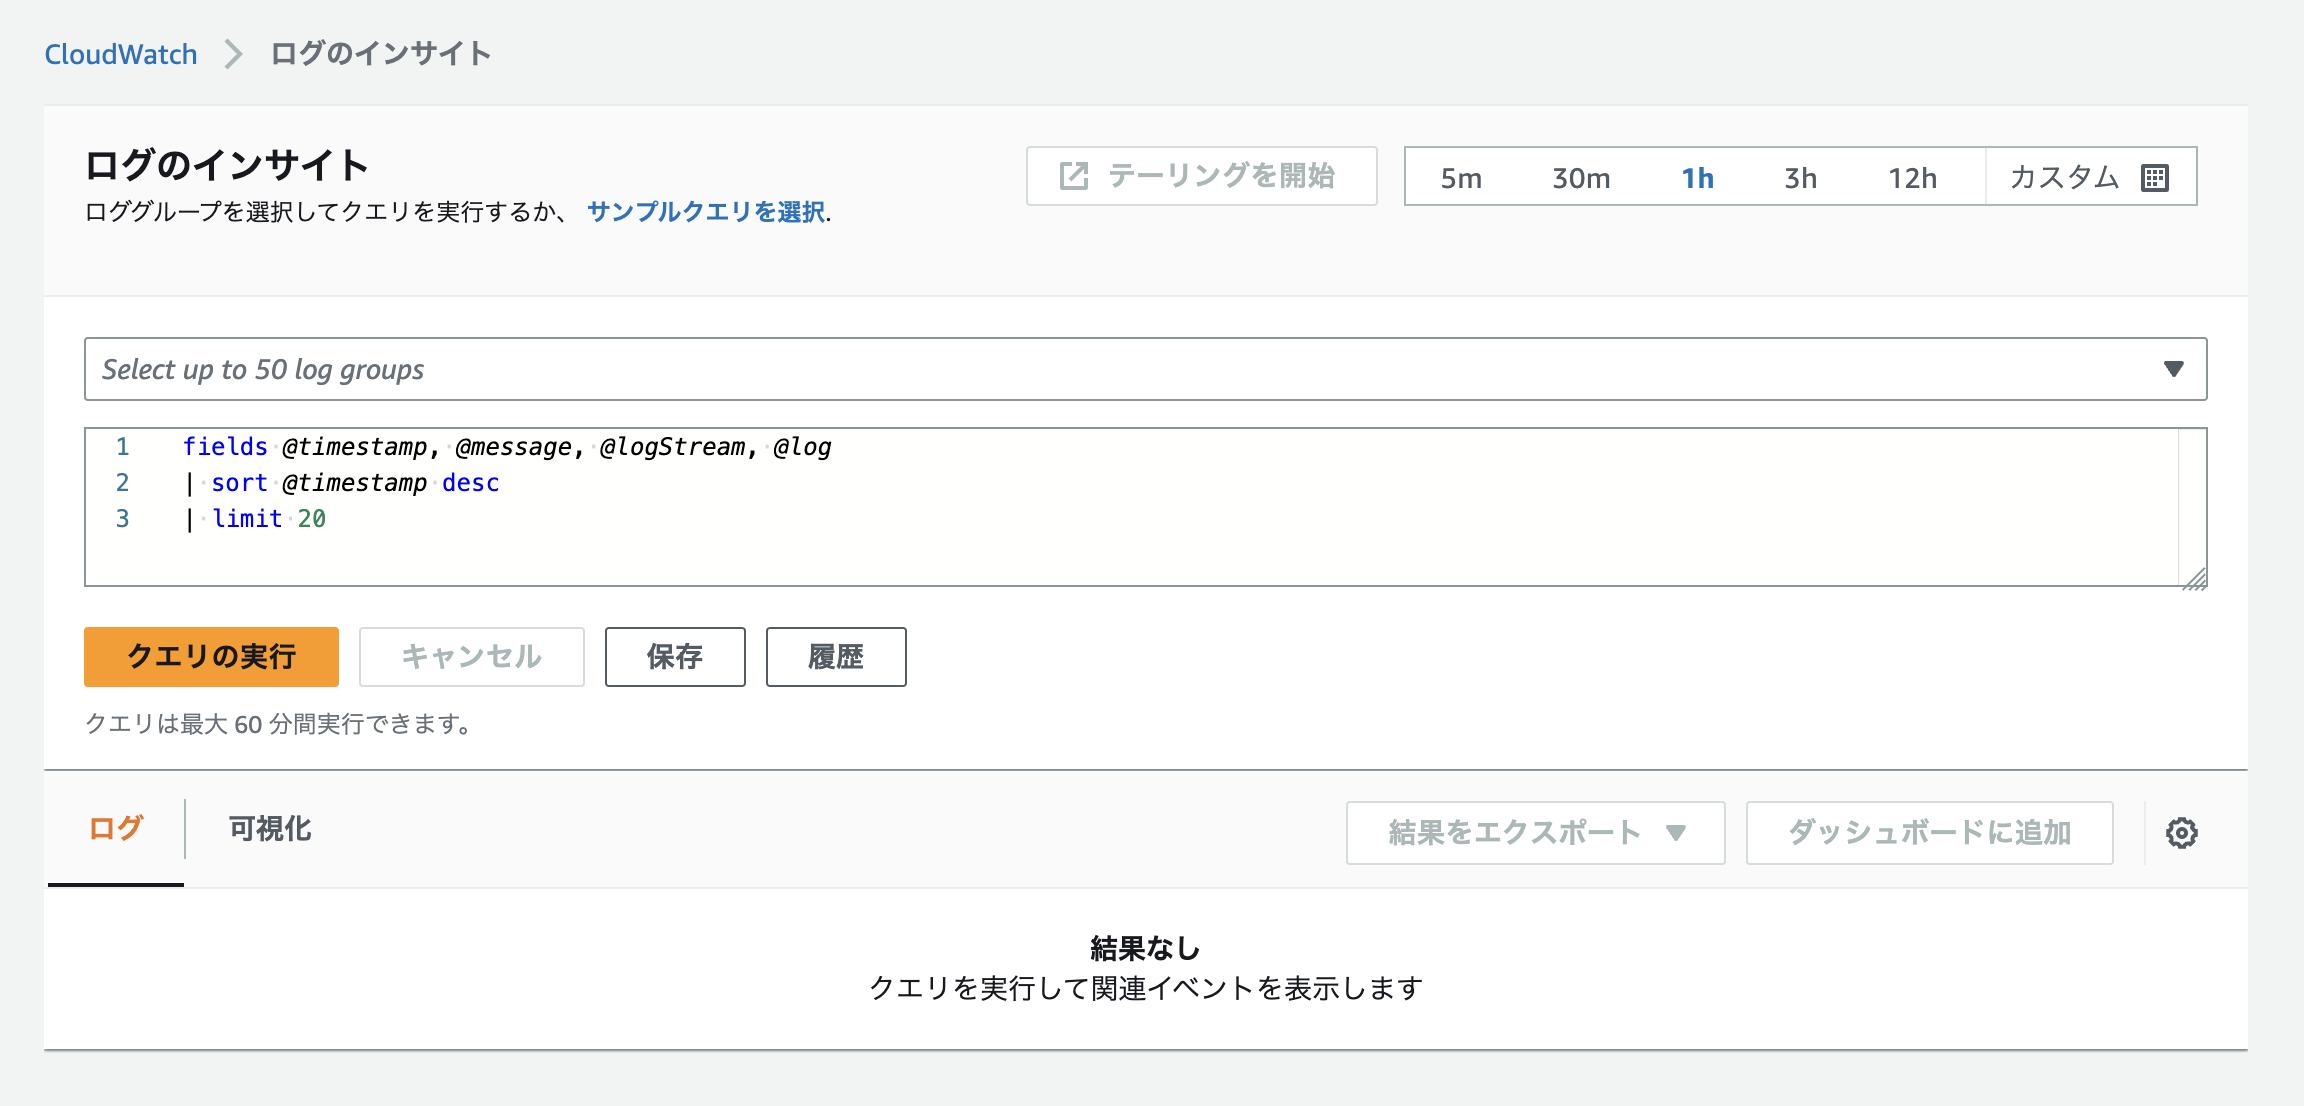The image size is (2304, 1106).
Task: Click query line 3 with limit 20
Action: click(256, 519)
